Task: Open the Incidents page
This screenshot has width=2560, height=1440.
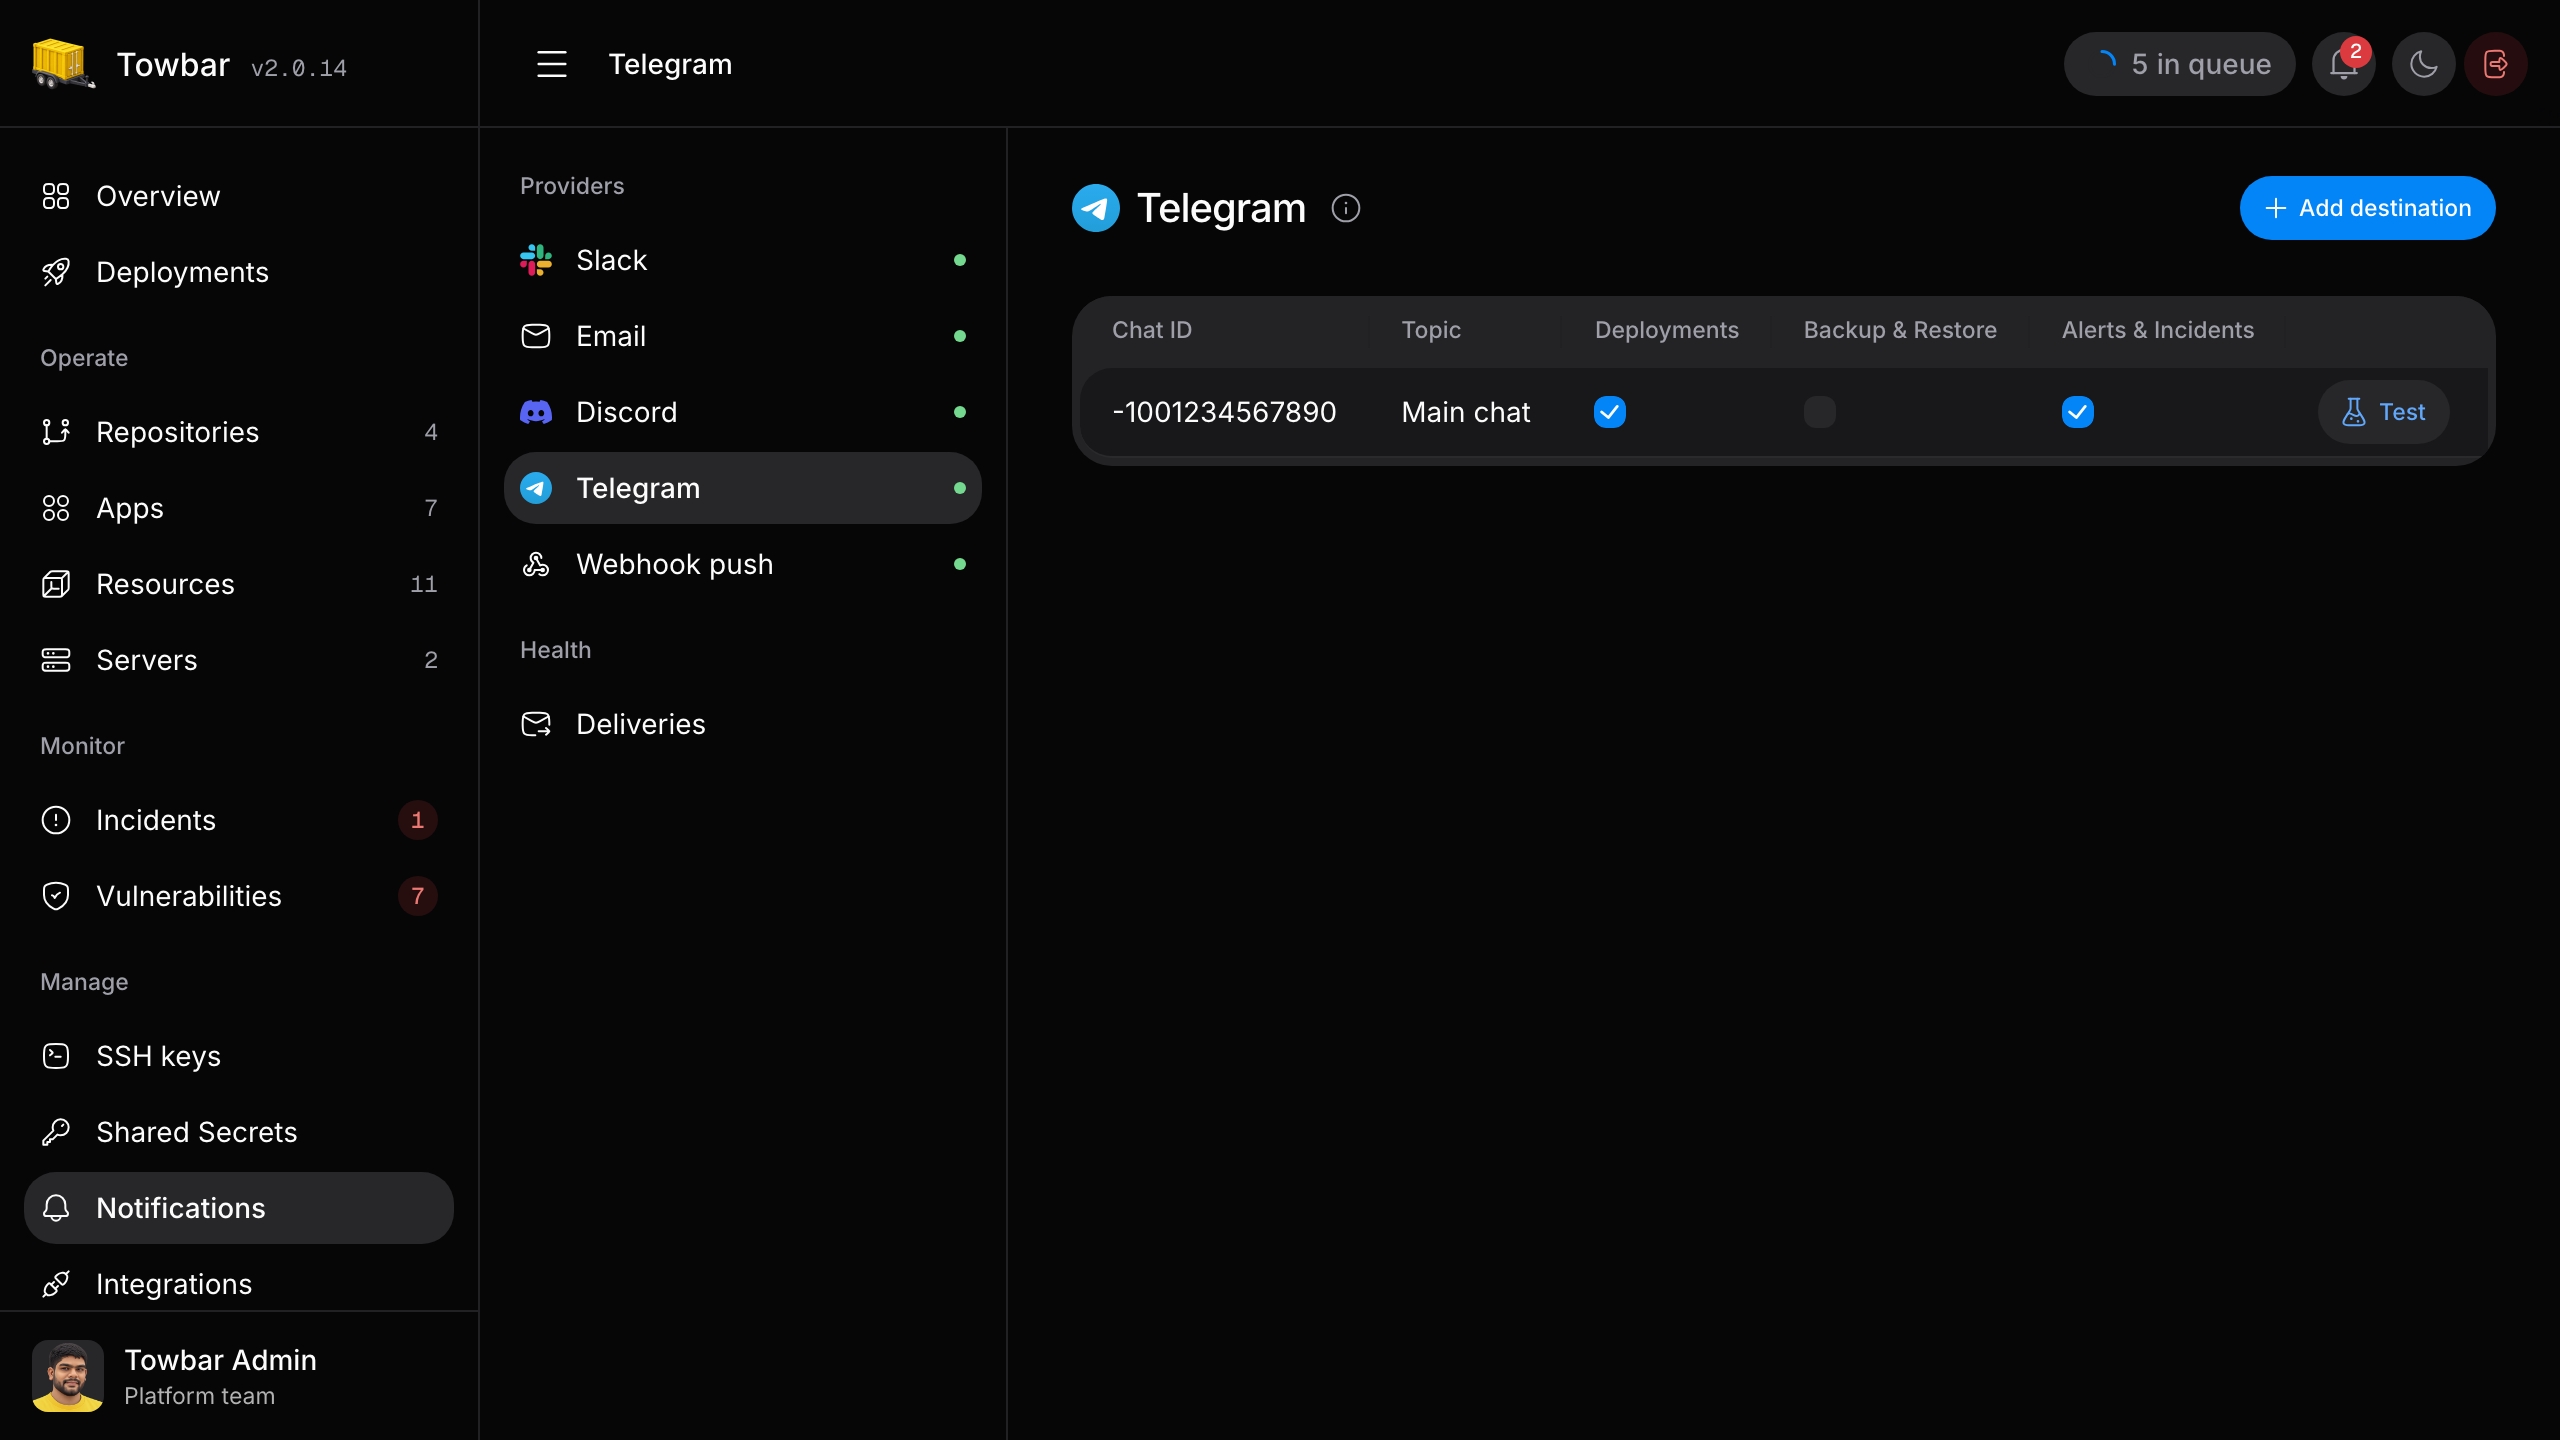Action: 238,820
